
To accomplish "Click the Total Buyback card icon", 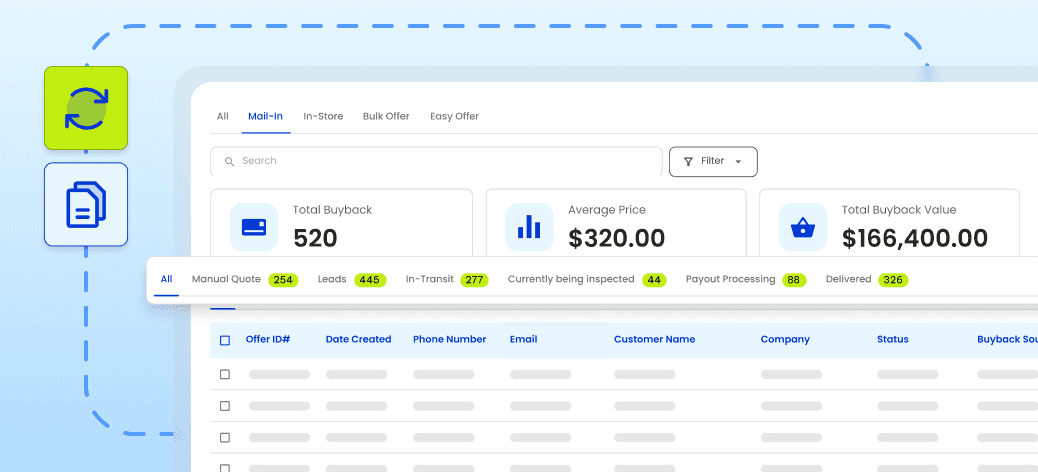I will click(x=254, y=227).
